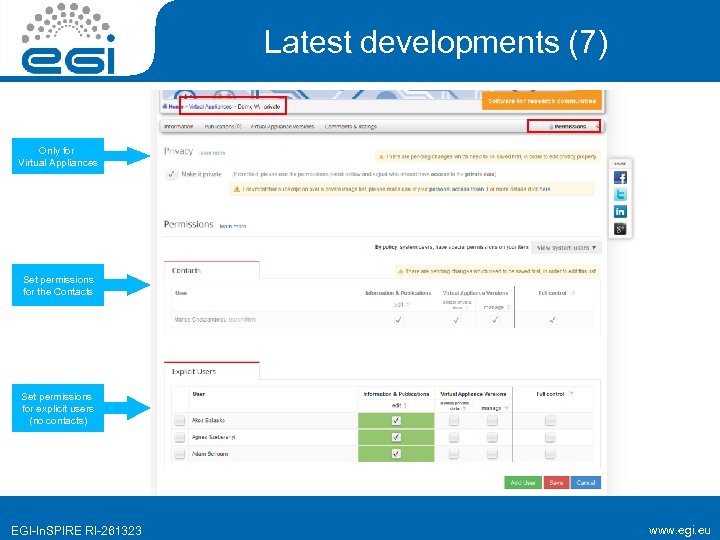The width and height of the screenshot is (720, 540).
Task: Open Privacy learn more link
Action: coord(212,153)
